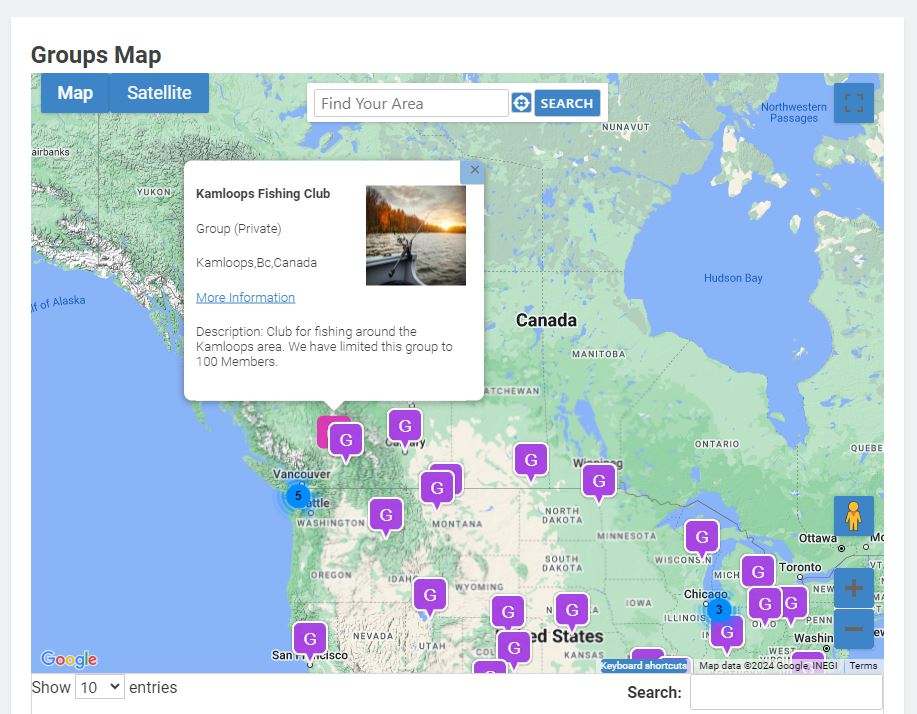917x714 pixels.
Task: Click the Street View Pegman icon
Action: coord(852,516)
